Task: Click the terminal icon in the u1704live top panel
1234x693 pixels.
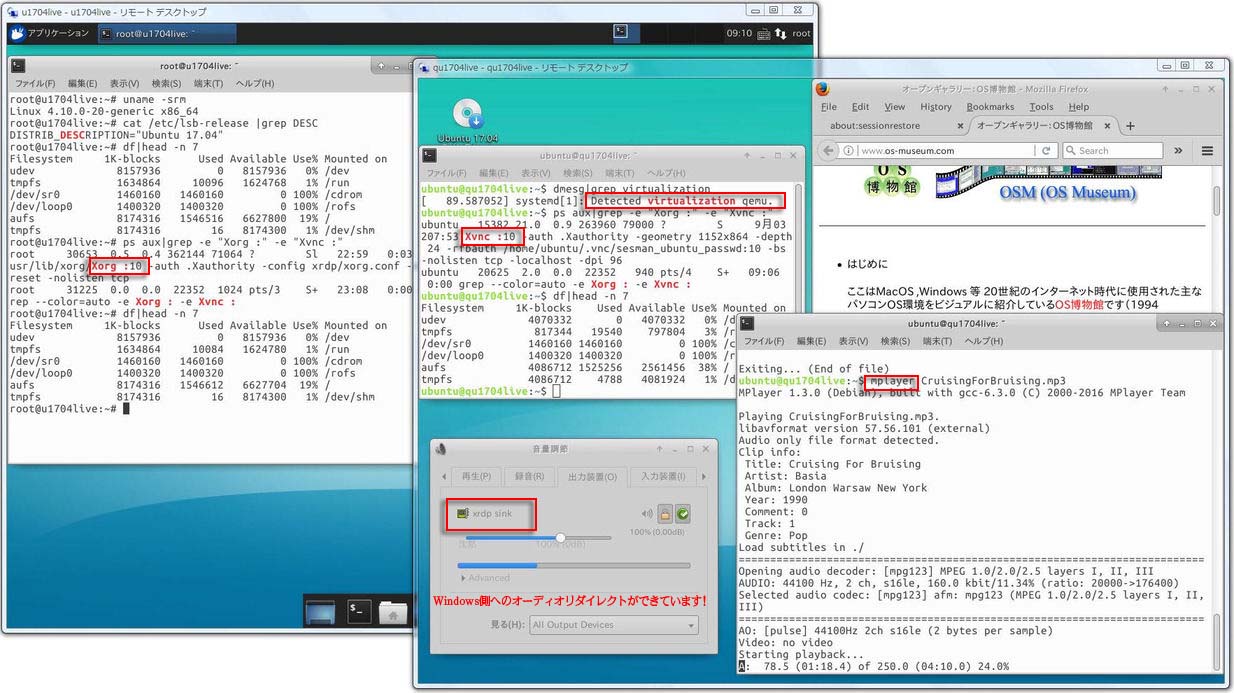Action: tap(621, 33)
